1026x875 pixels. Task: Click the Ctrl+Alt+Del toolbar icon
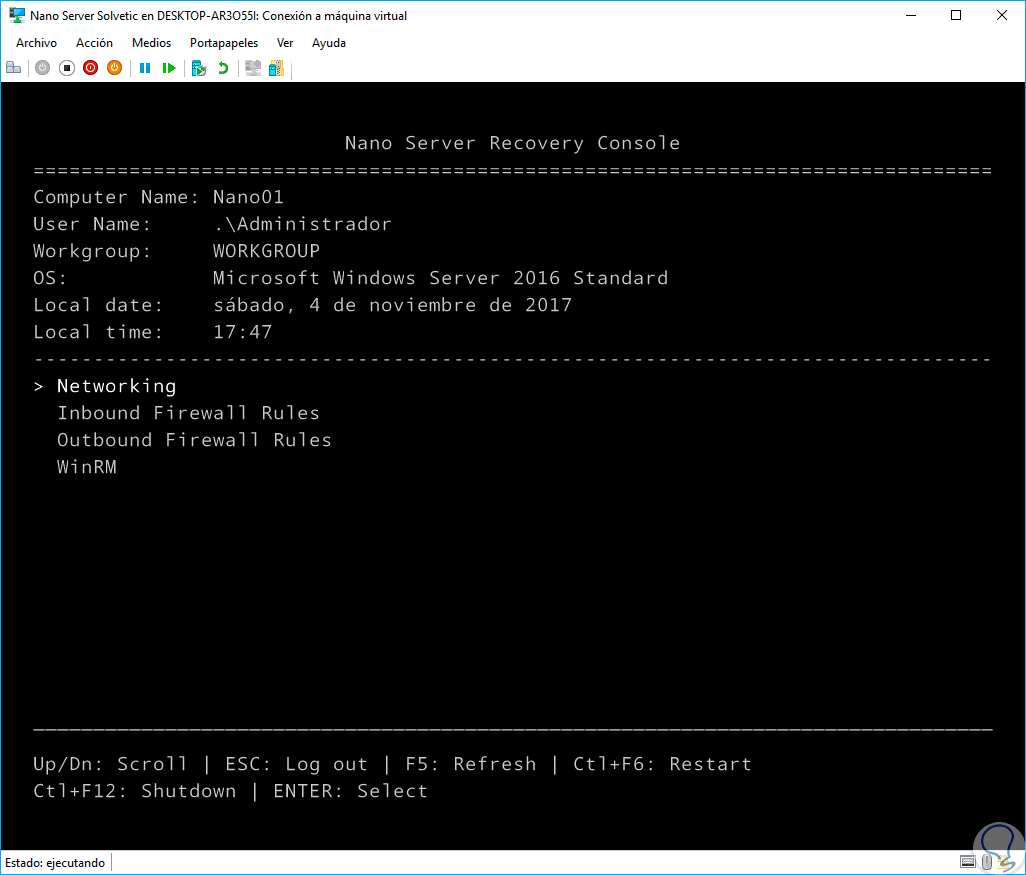point(13,67)
